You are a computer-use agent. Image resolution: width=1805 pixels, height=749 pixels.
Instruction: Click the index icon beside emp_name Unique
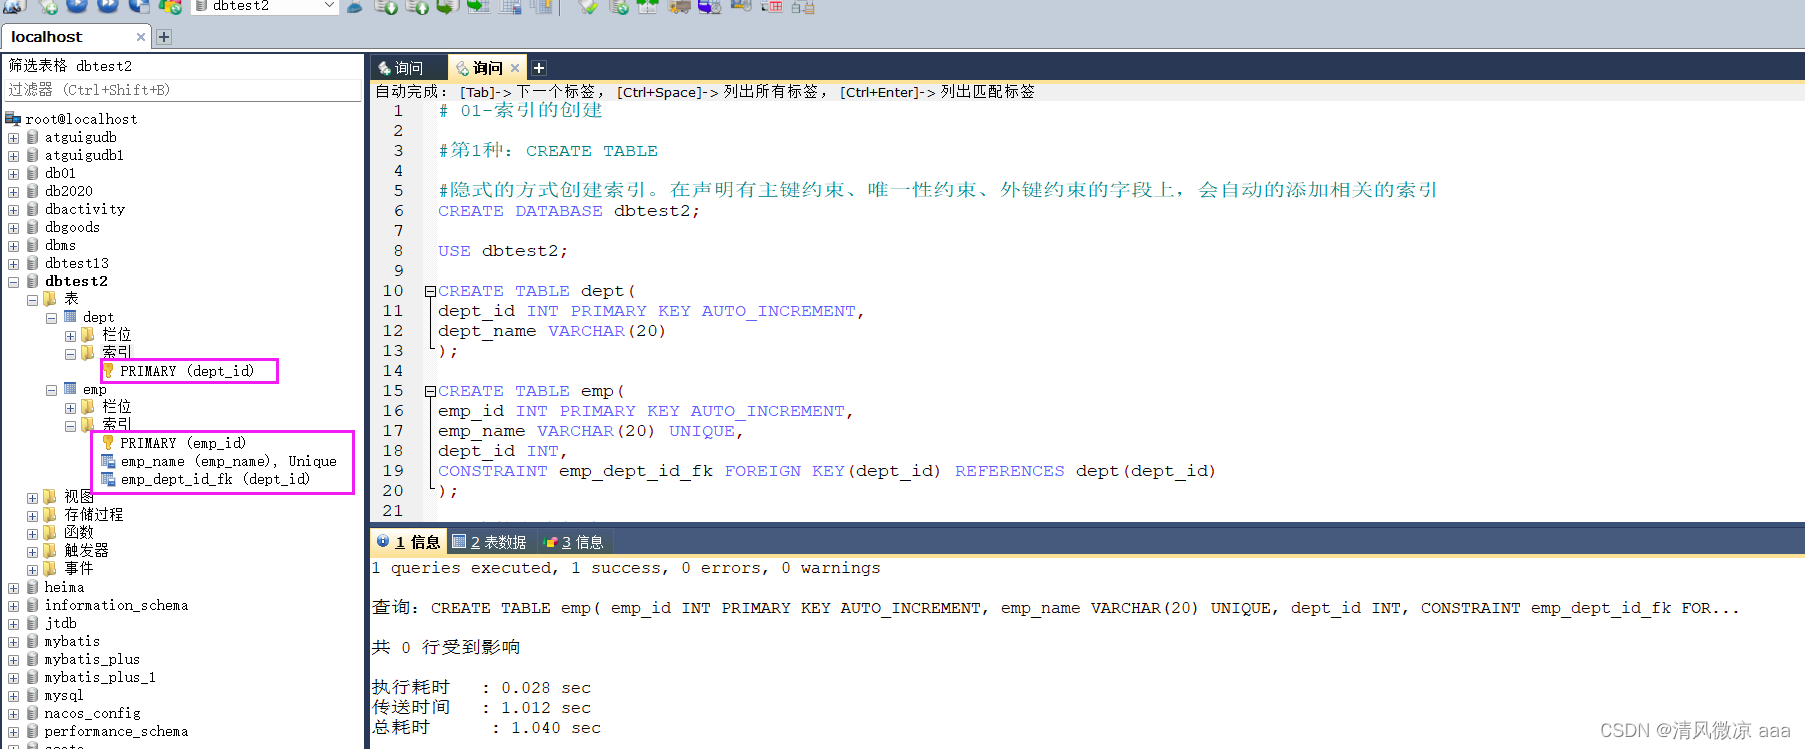pos(108,461)
